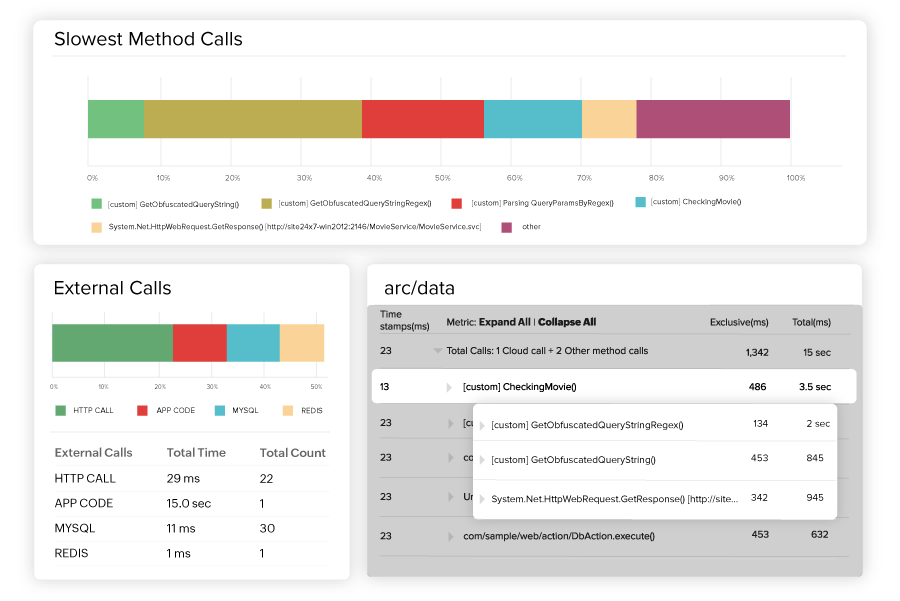Click arc/data panel title
The image size is (900, 601).
tap(419, 288)
